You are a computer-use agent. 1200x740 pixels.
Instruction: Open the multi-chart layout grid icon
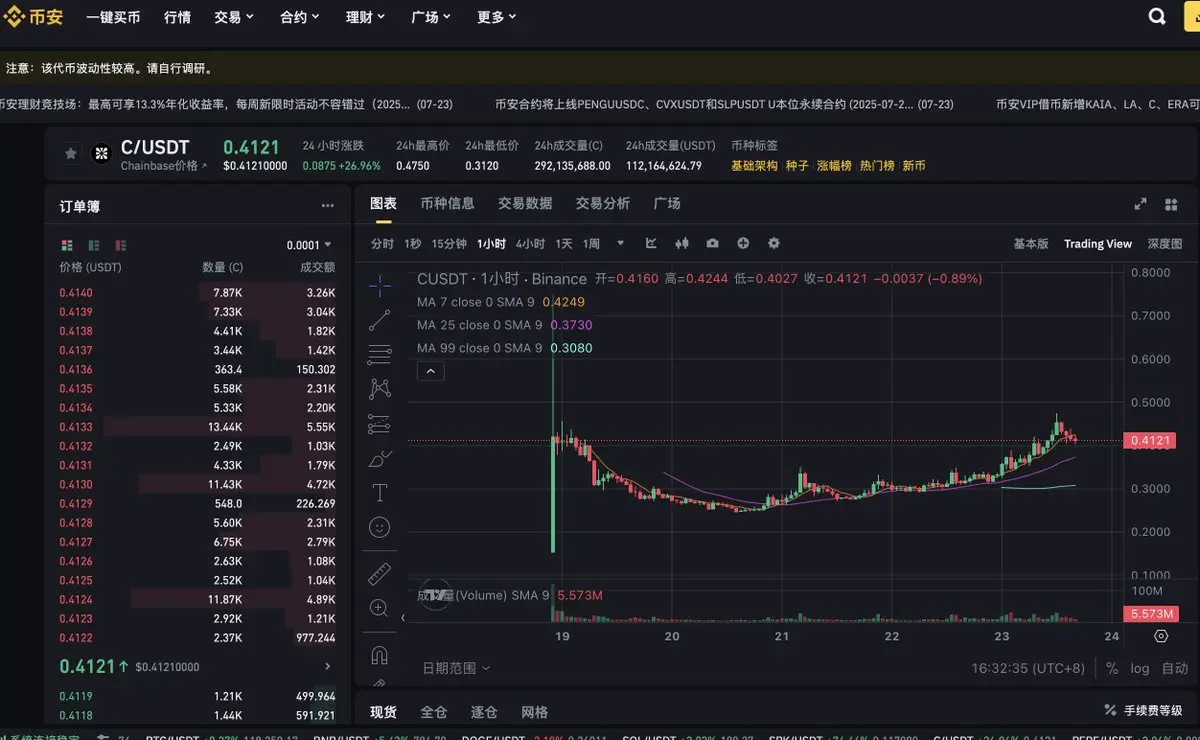[1171, 204]
